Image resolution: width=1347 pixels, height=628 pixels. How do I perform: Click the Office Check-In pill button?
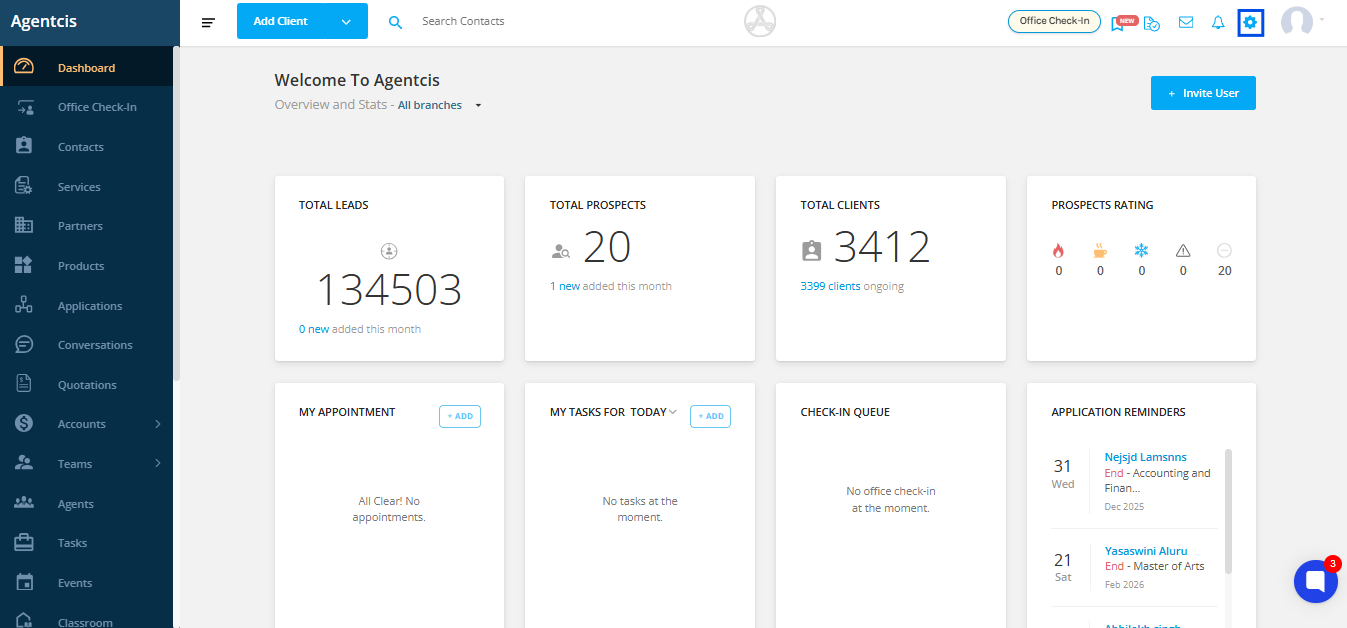(1054, 21)
